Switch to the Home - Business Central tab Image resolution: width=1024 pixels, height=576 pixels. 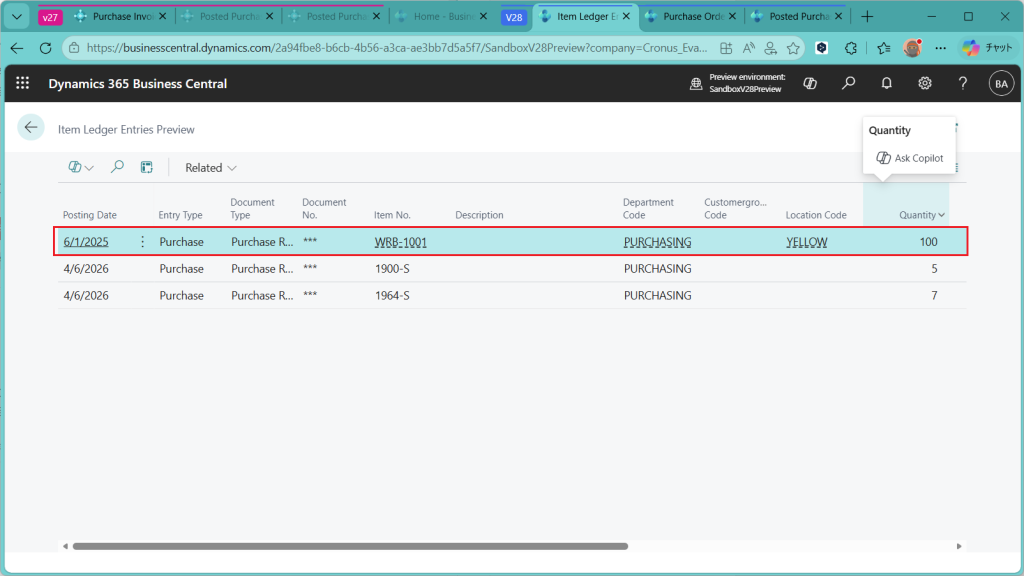click(440, 17)
